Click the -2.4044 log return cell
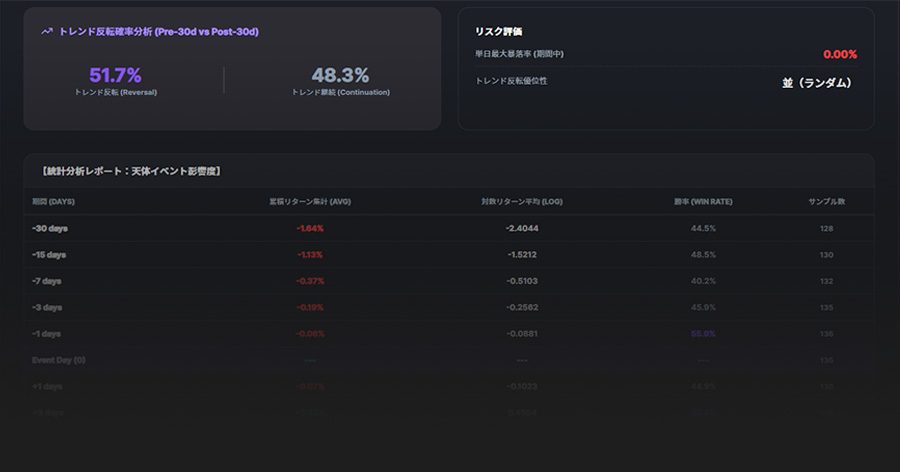Viewport: 900px width, 472px height. [x=522, y=229]
